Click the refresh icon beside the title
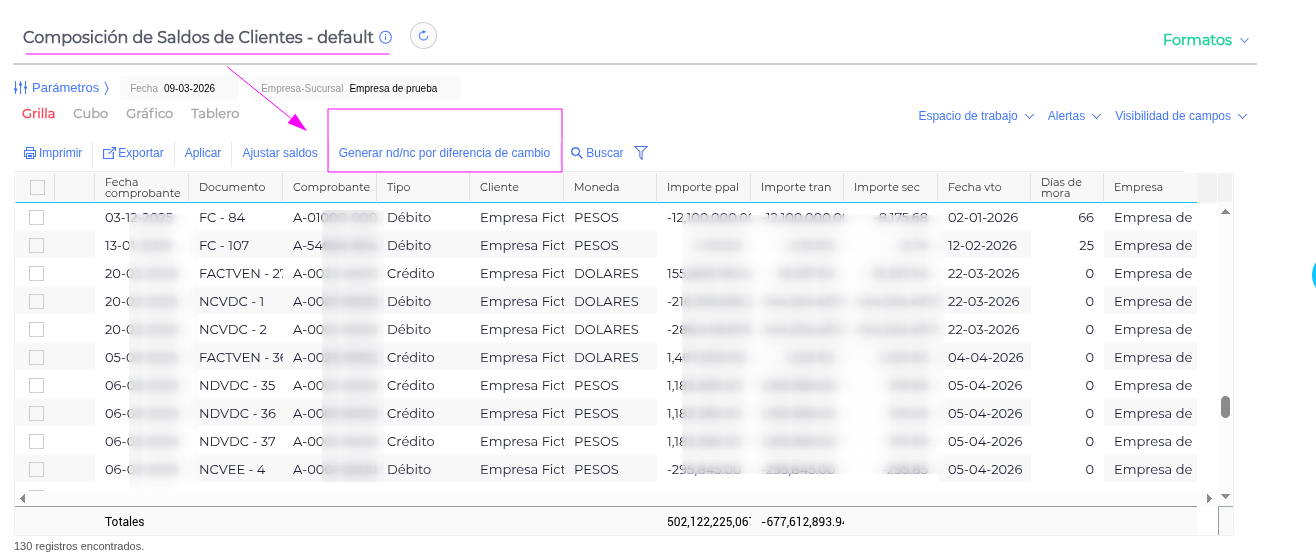The width and height of the screenshot is (1316, 553). tap(423, 36)
